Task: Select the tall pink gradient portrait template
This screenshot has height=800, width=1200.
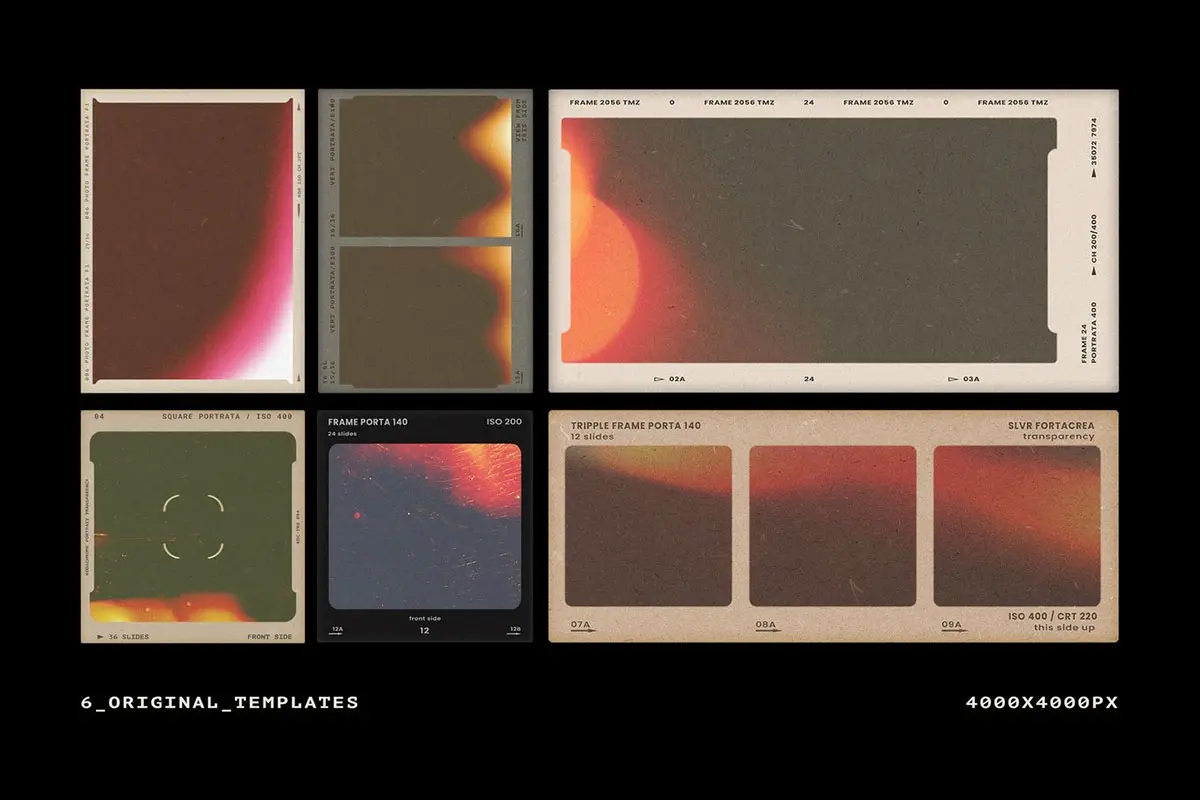Action: [191, 240]
